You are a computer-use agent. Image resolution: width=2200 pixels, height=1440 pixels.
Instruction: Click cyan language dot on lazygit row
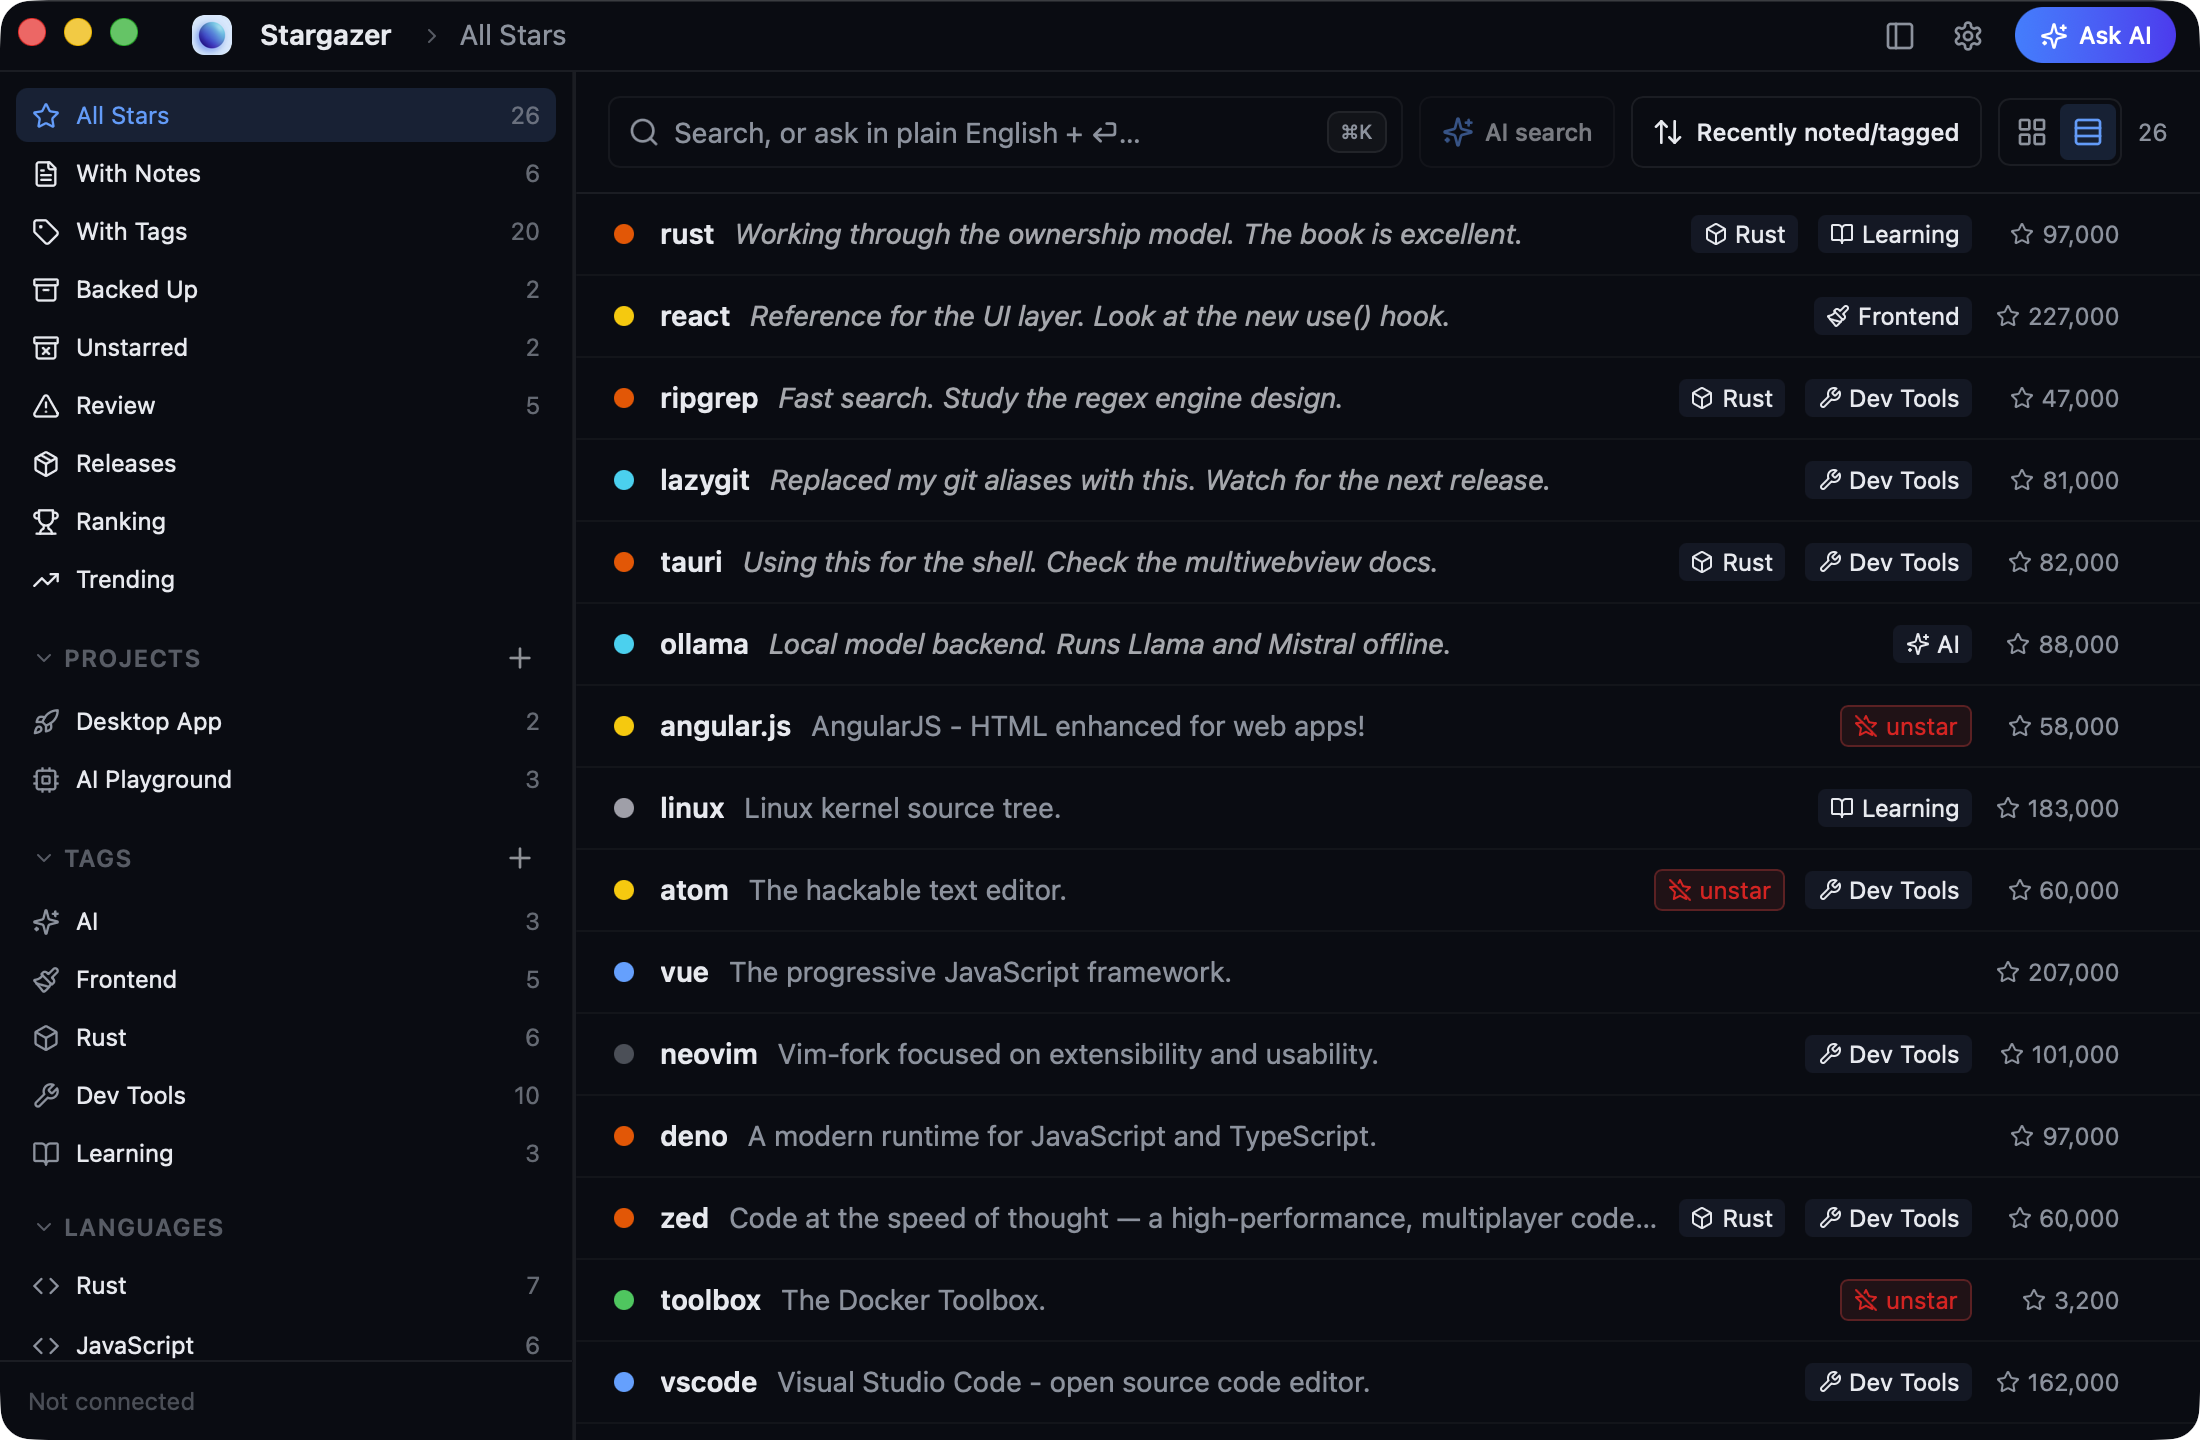pyautogui.click(x=624, y=480)
